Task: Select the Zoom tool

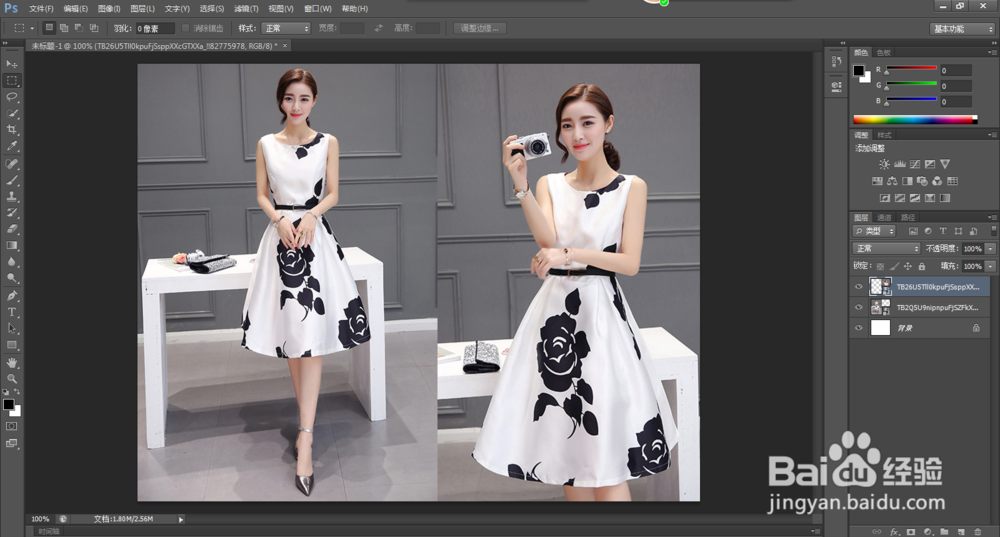Action: tap(11, 379)
